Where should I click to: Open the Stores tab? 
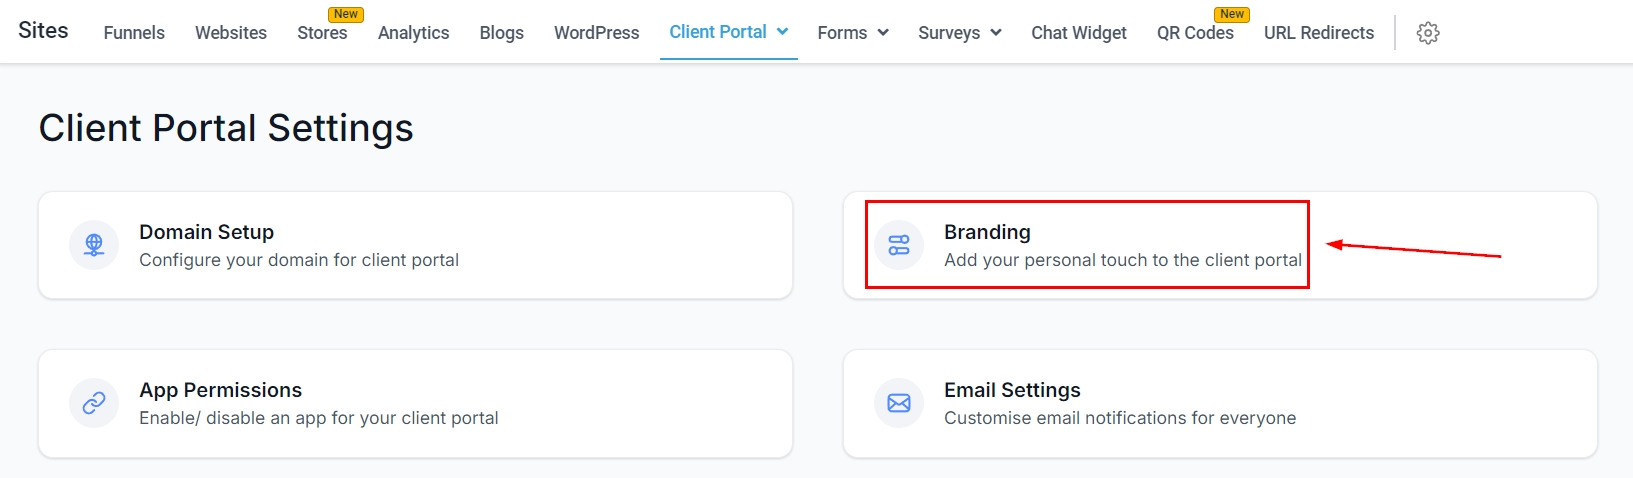point(322,33)
